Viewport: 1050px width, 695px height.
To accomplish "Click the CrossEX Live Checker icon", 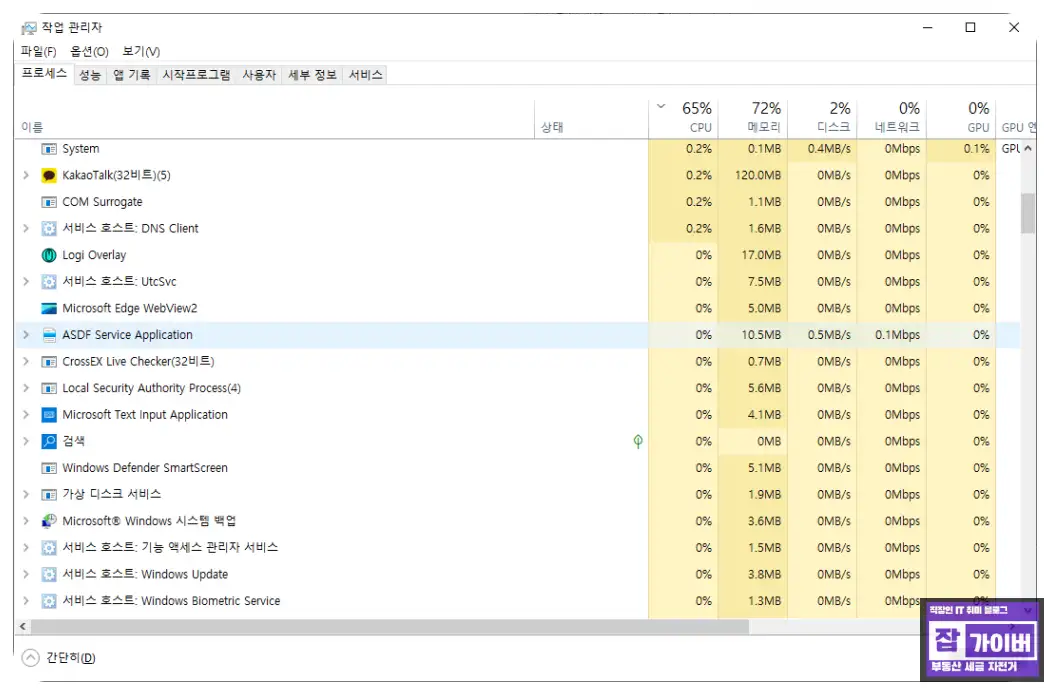I will click(49, 362).
